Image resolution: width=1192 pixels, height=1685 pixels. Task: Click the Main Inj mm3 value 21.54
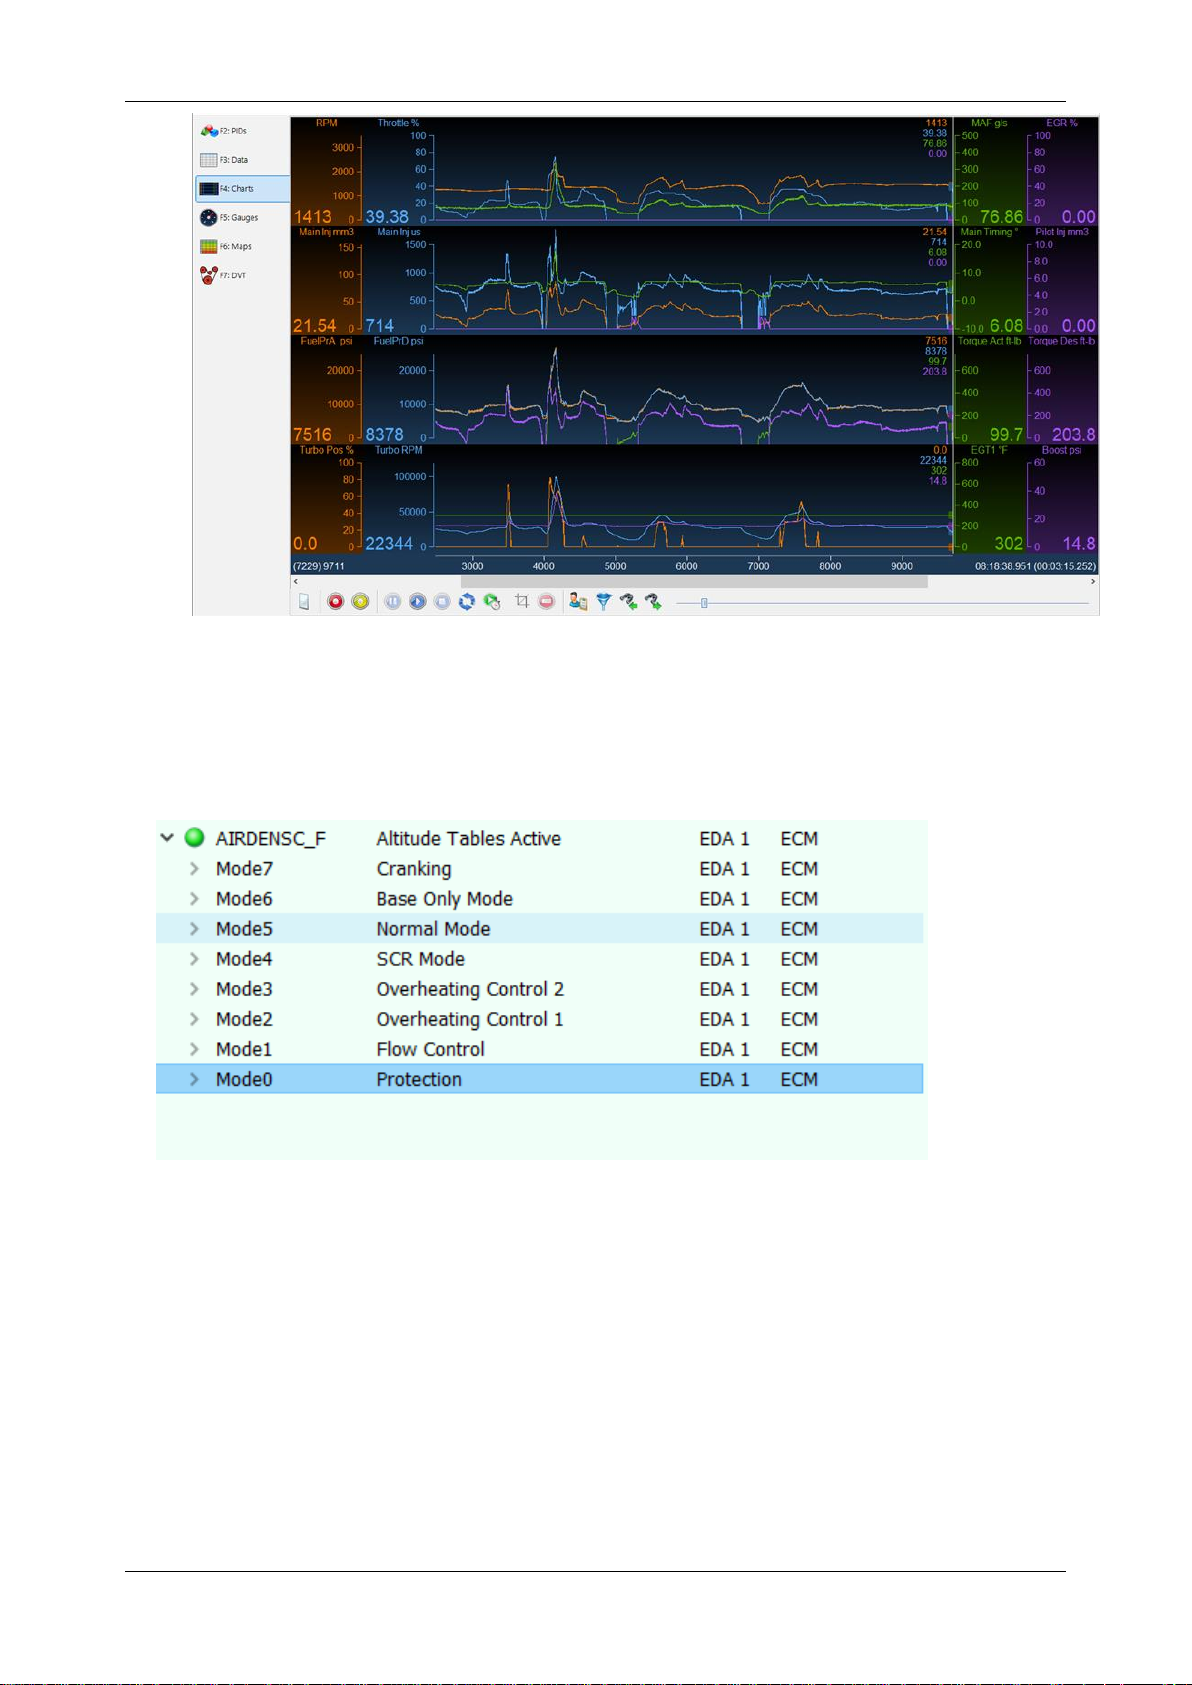point(315,325)
